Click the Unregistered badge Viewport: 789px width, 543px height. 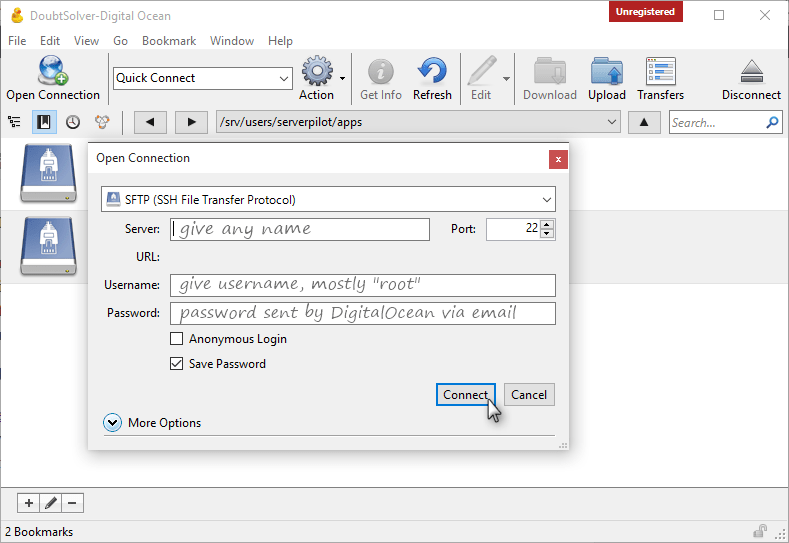click(x=646, y=12)
